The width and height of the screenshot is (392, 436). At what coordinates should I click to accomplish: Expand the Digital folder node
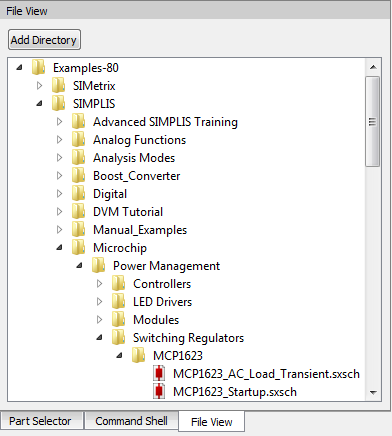(x=59, y=194)
